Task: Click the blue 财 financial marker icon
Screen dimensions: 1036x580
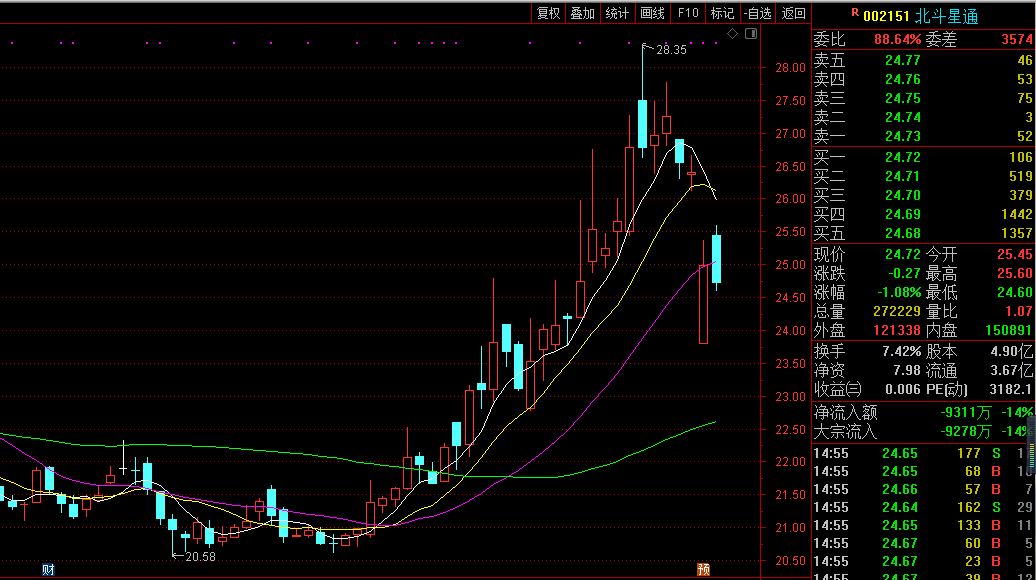Action: [x=47, y=570]
